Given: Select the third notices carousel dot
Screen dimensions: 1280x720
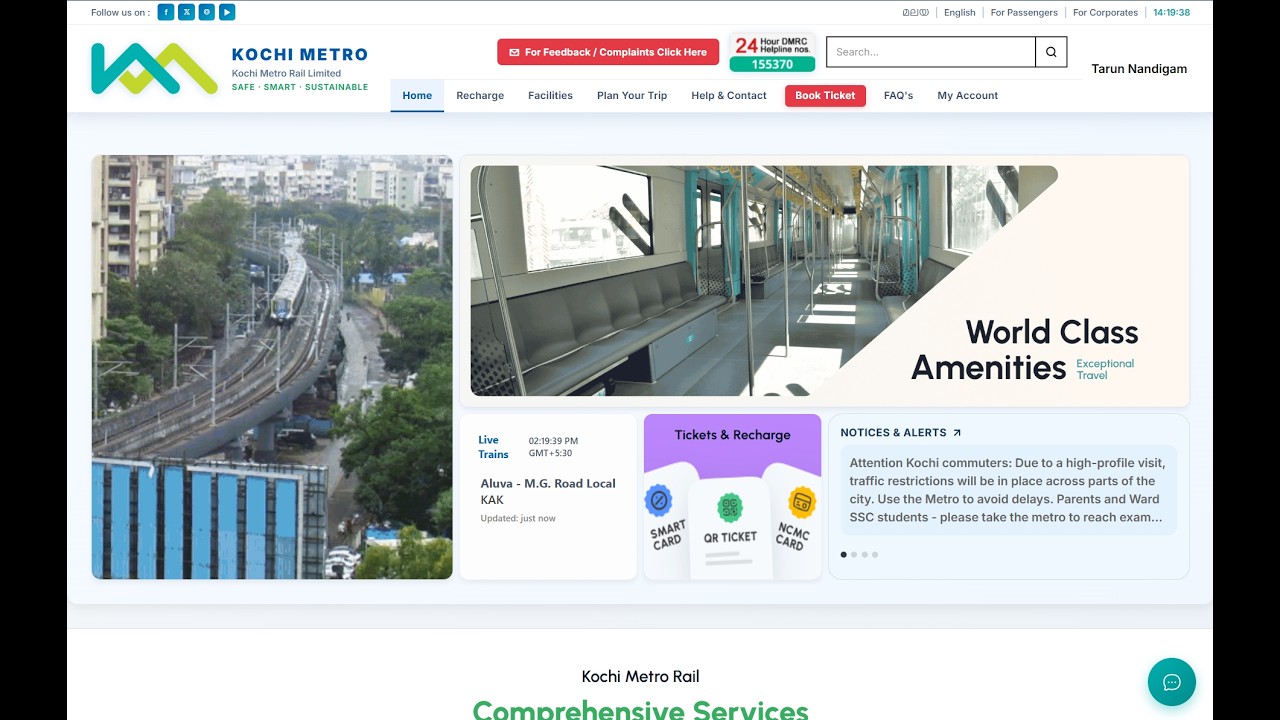Looking at the screenshot, I should (864, 554).
